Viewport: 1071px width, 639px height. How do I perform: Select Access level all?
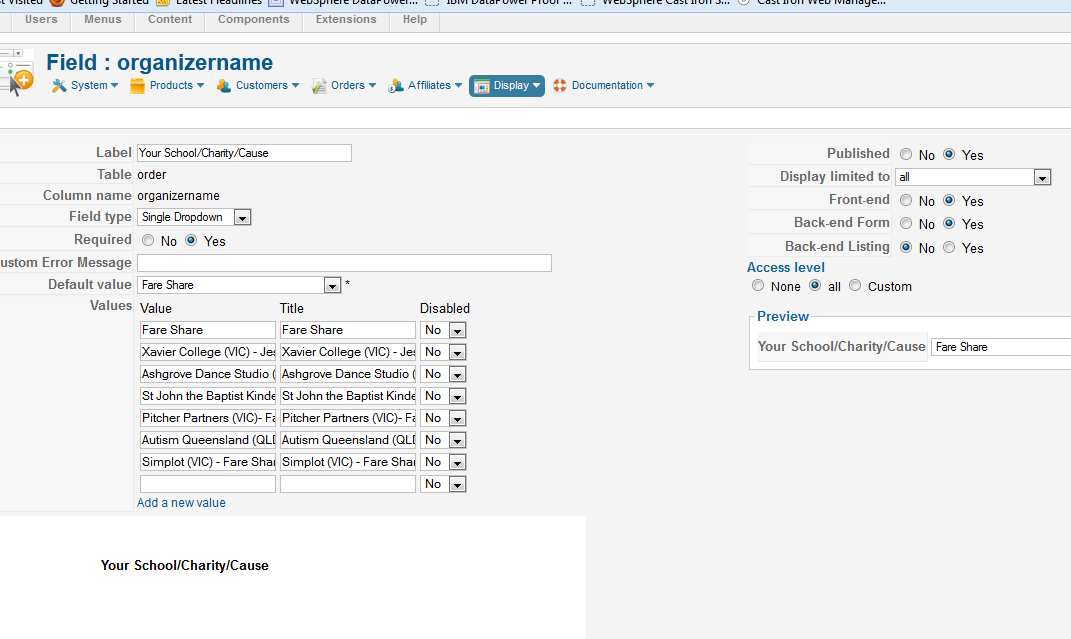pyautogui.click(x=815, y=285)
